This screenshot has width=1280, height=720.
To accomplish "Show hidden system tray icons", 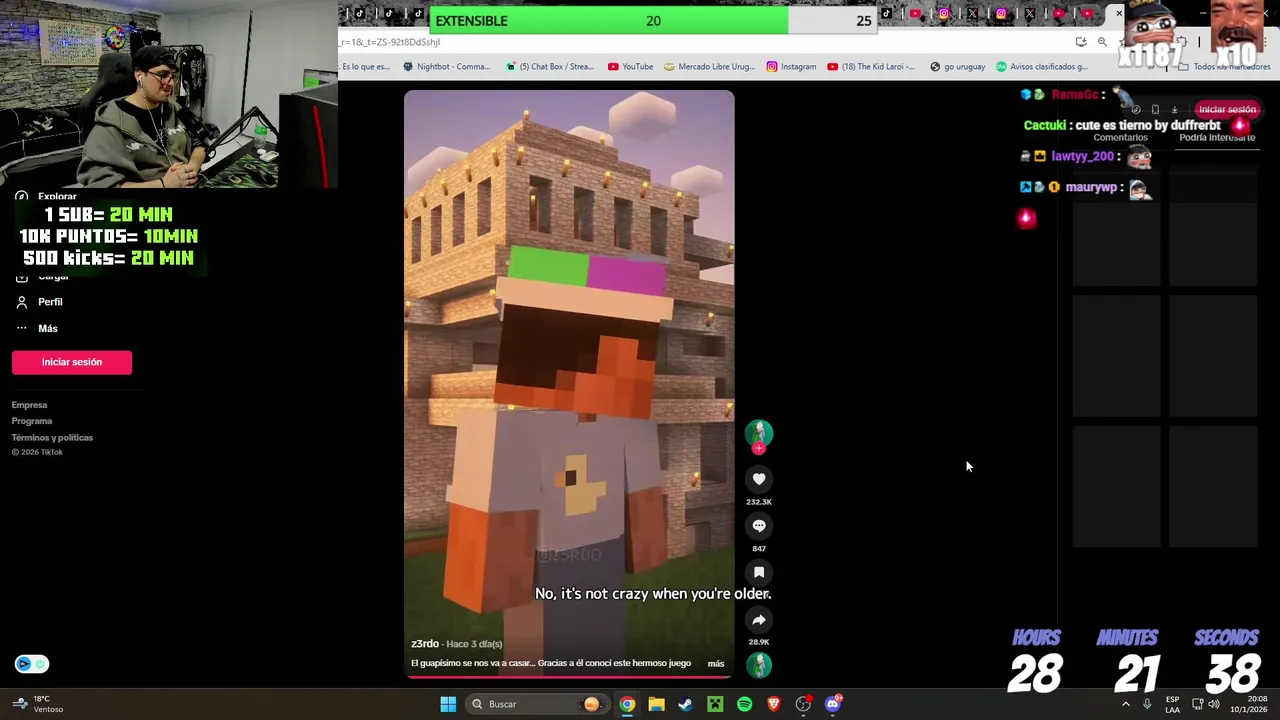I will (1125, 704).
